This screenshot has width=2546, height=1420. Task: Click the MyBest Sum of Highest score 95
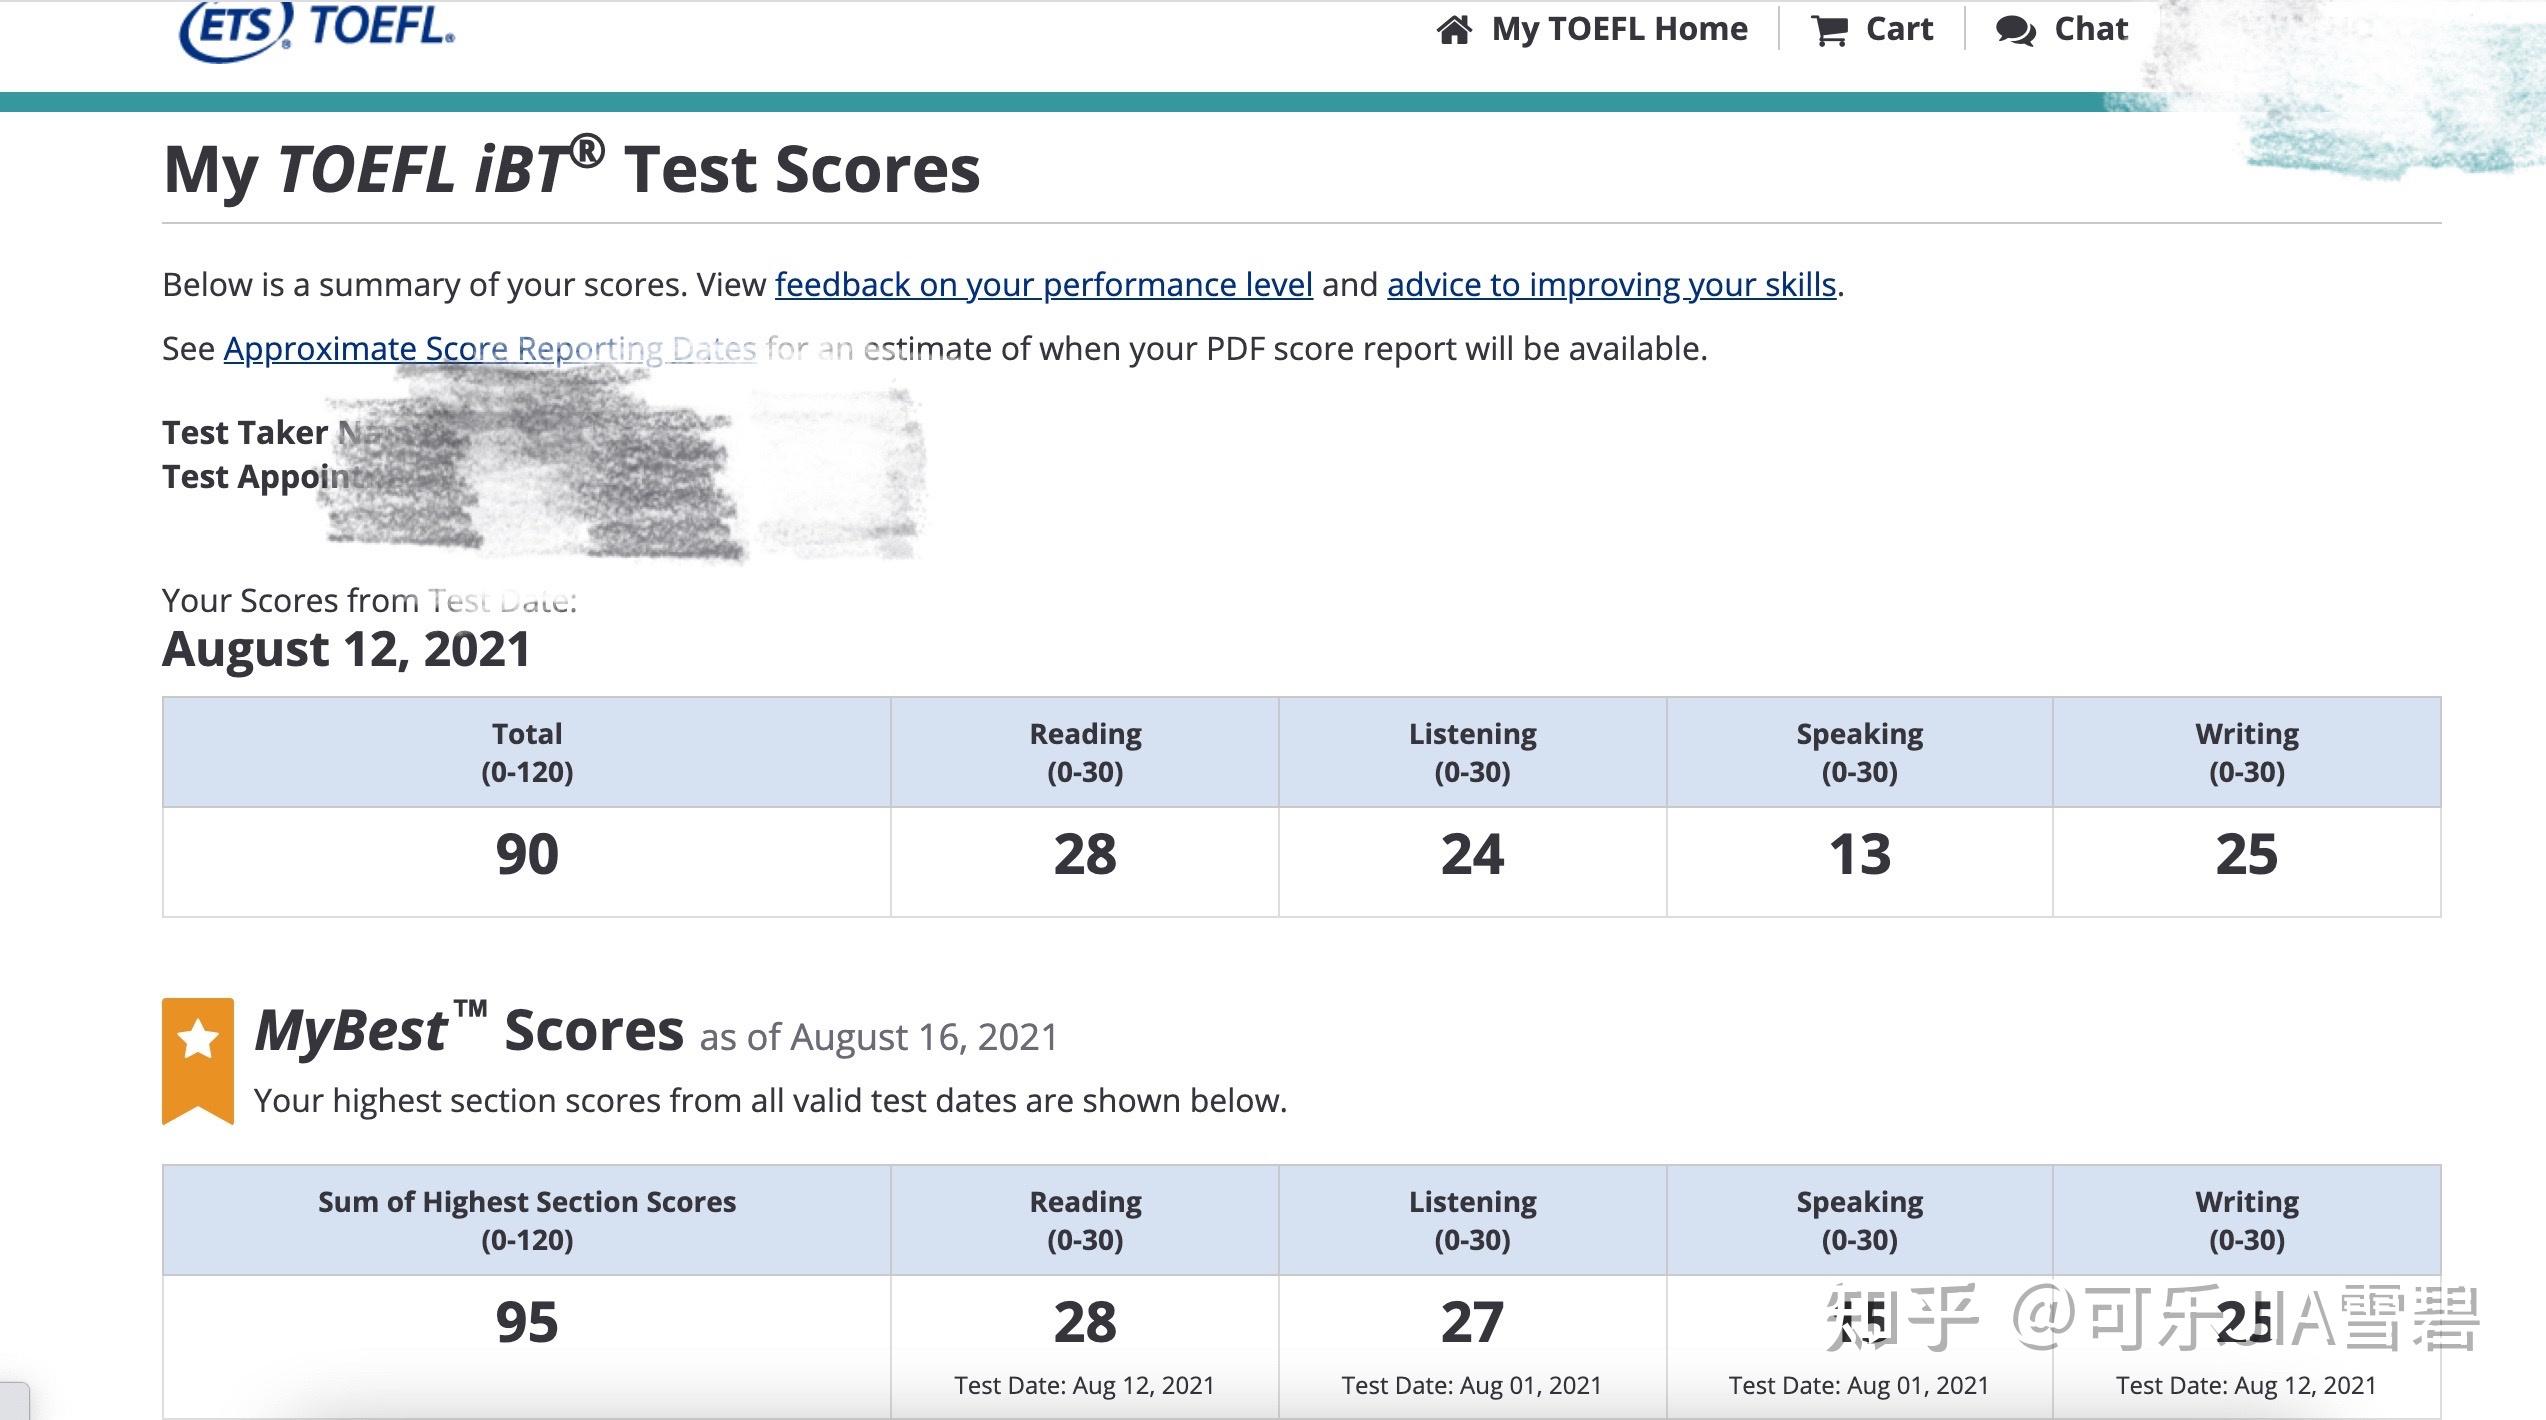(525, 1324)
